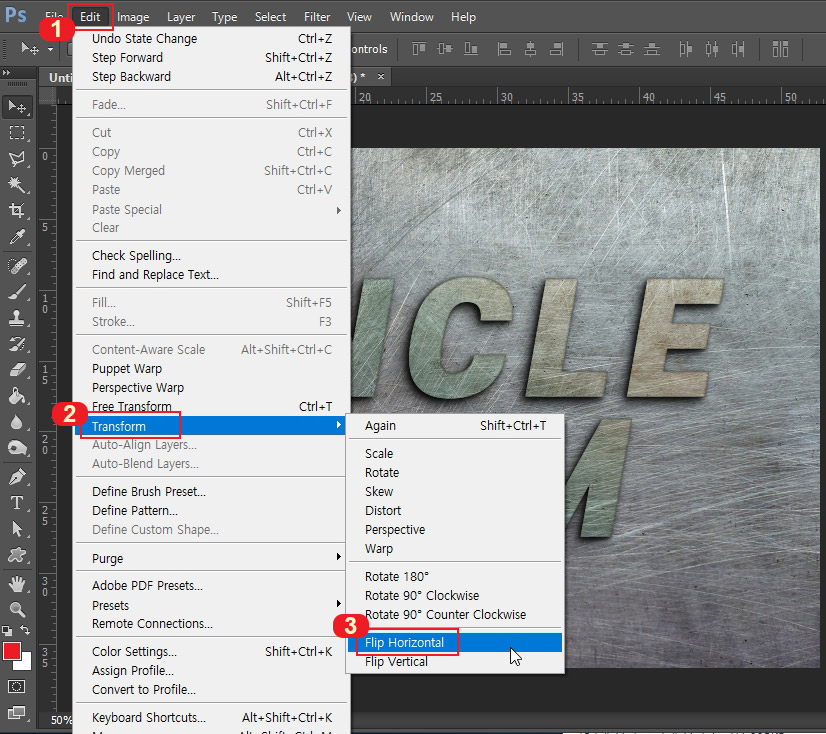Expand the Paste Special submenu
The width and height of the screenshot is (826, 734).
(211, 210)
